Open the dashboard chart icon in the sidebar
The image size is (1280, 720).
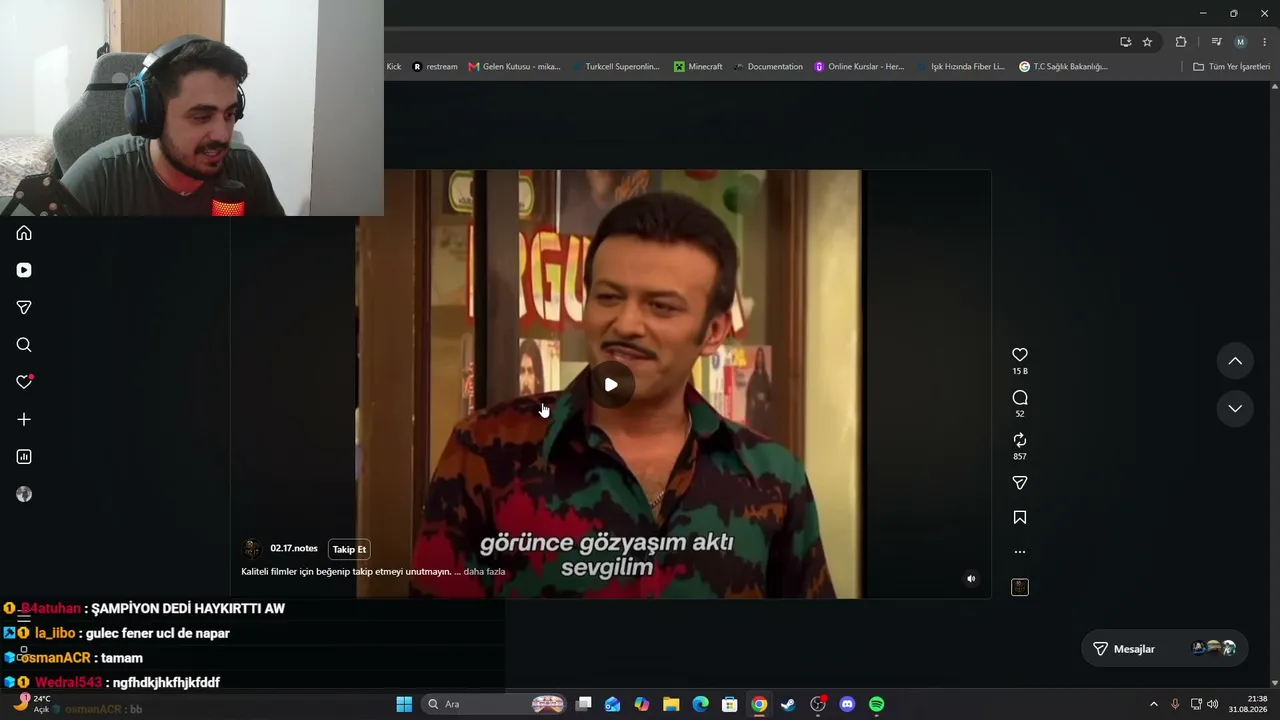(x=24, y=457)
